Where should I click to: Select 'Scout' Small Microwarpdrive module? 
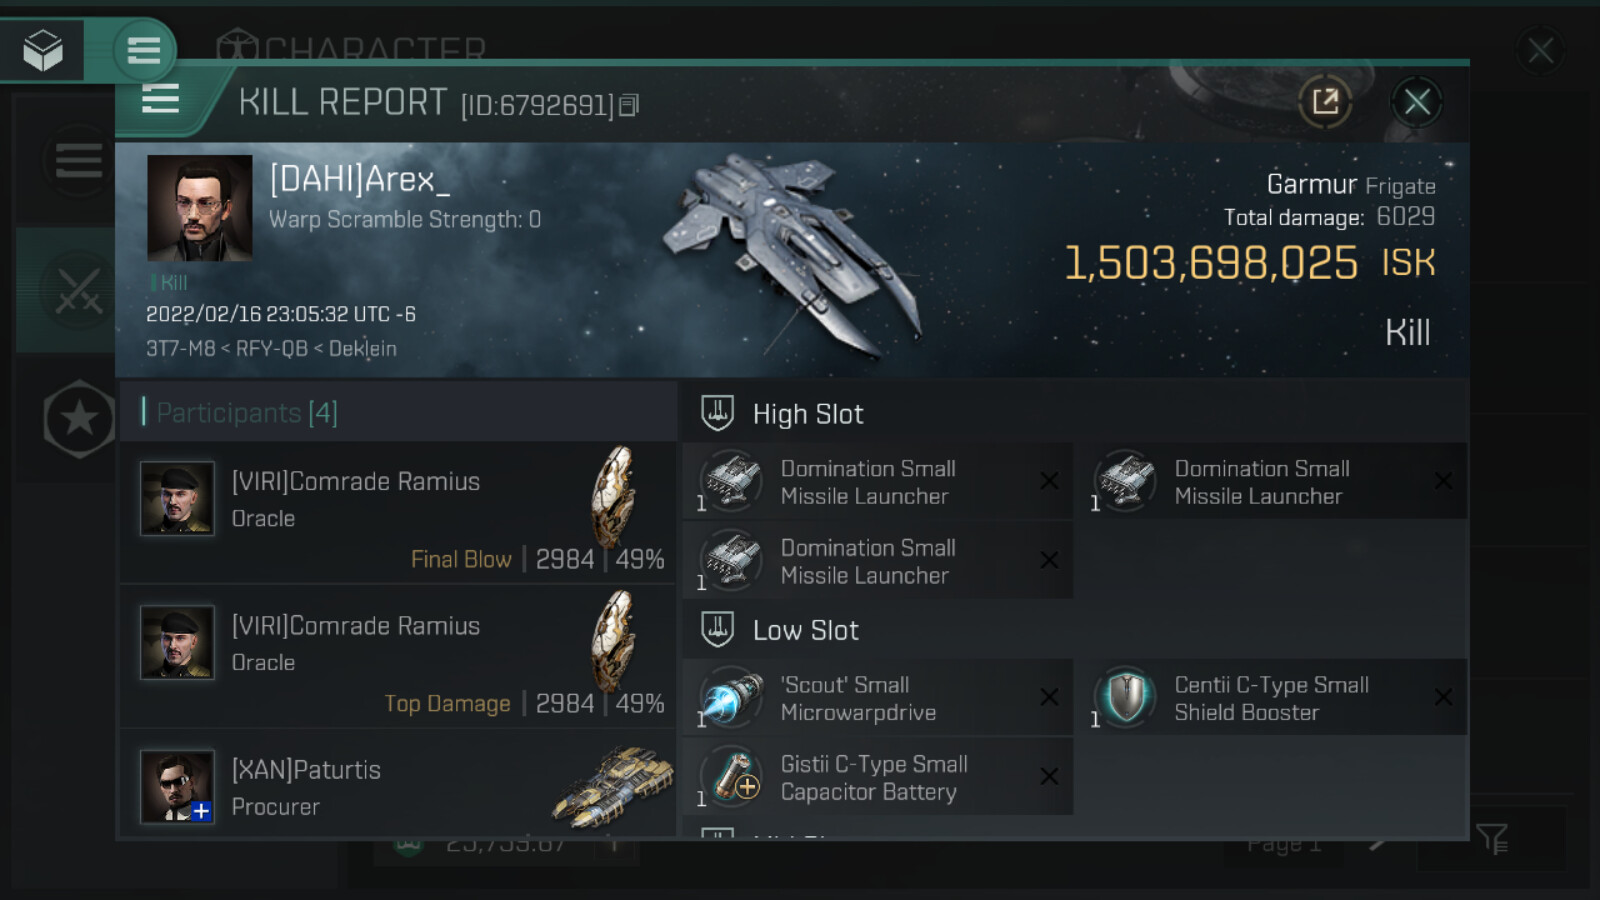877,698
